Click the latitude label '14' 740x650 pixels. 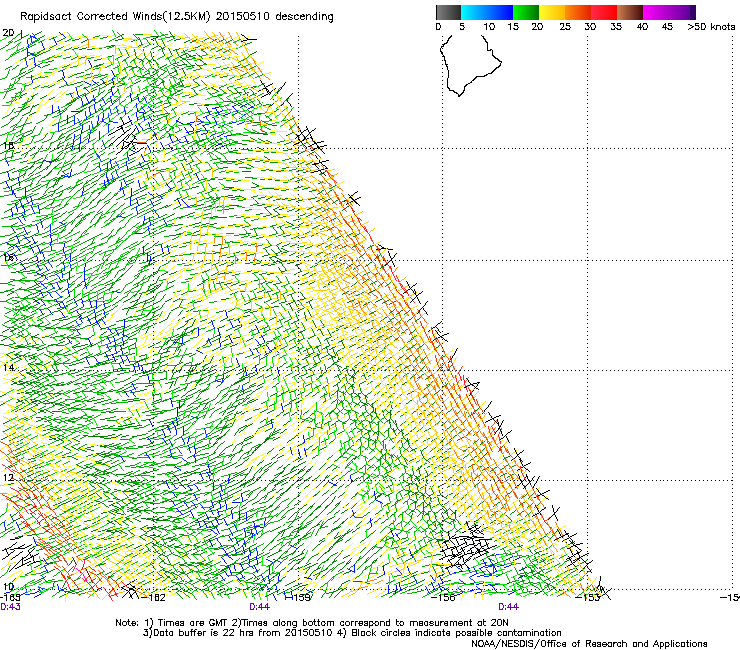pyautogui.click(x=8, y=367)
